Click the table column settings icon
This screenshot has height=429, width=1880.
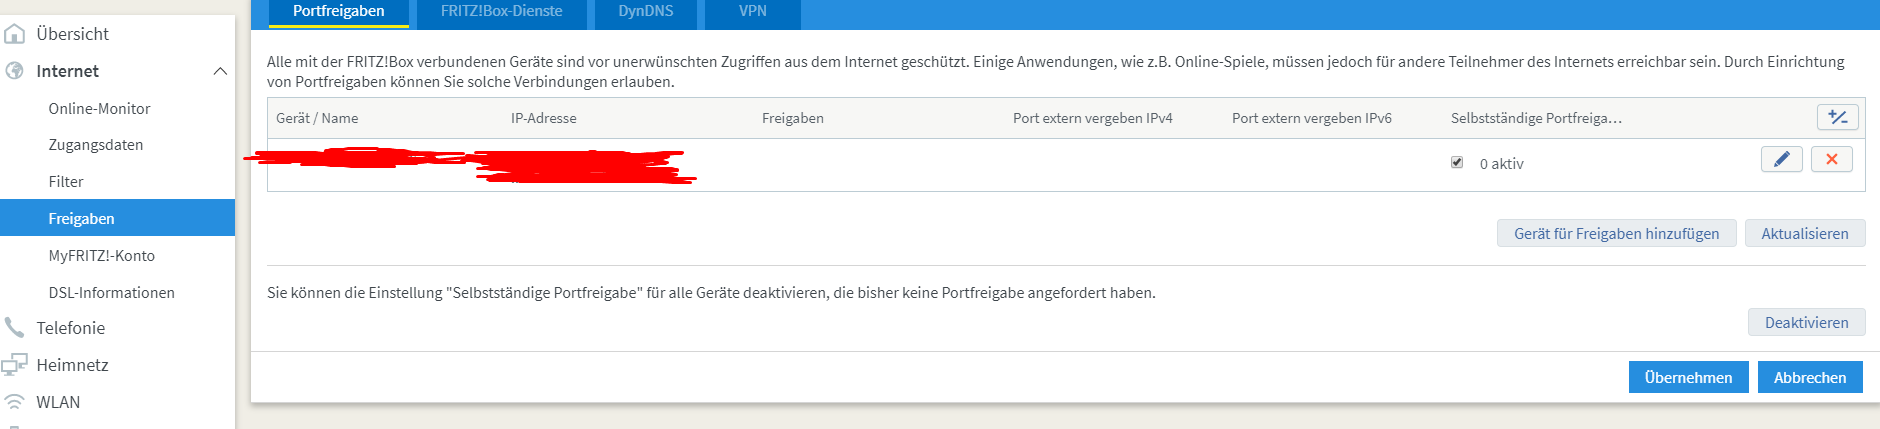1837,117
